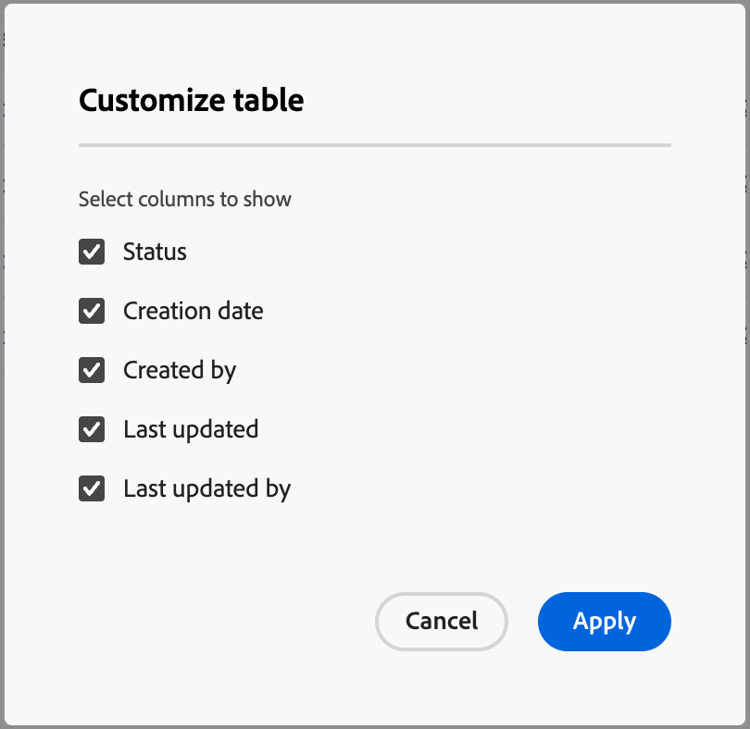Screen dimensions: 750x729
Task: Click the divider line under the heading
Action: click(x=374, y=145)
